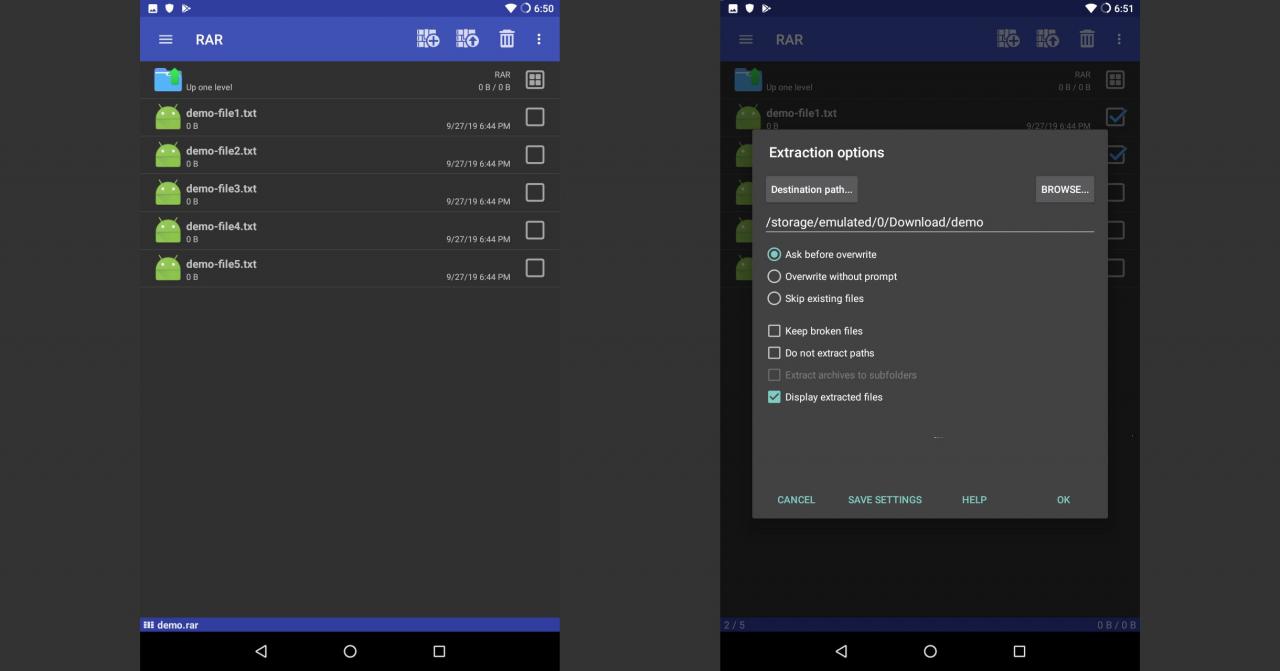Viewport: 1280px width, 671px height.
Task: Click dimmed trash icon on right phone screen
Action: (x=1087, y=39)
